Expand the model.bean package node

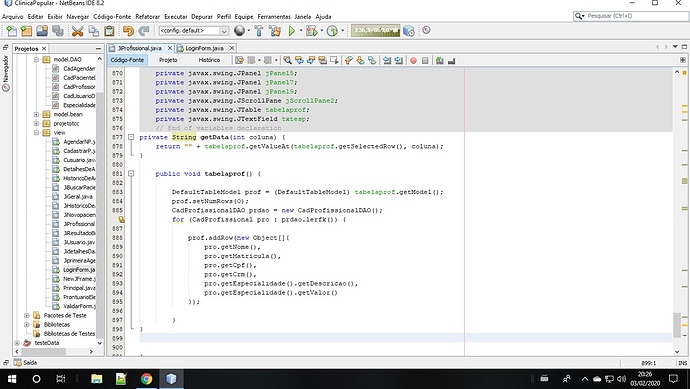(x=37, y=114)
